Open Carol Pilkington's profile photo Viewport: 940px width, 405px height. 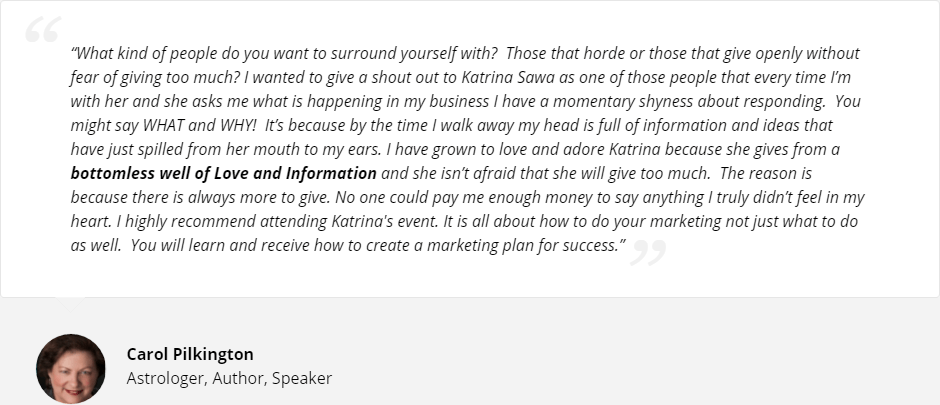[x=71, y=368]
